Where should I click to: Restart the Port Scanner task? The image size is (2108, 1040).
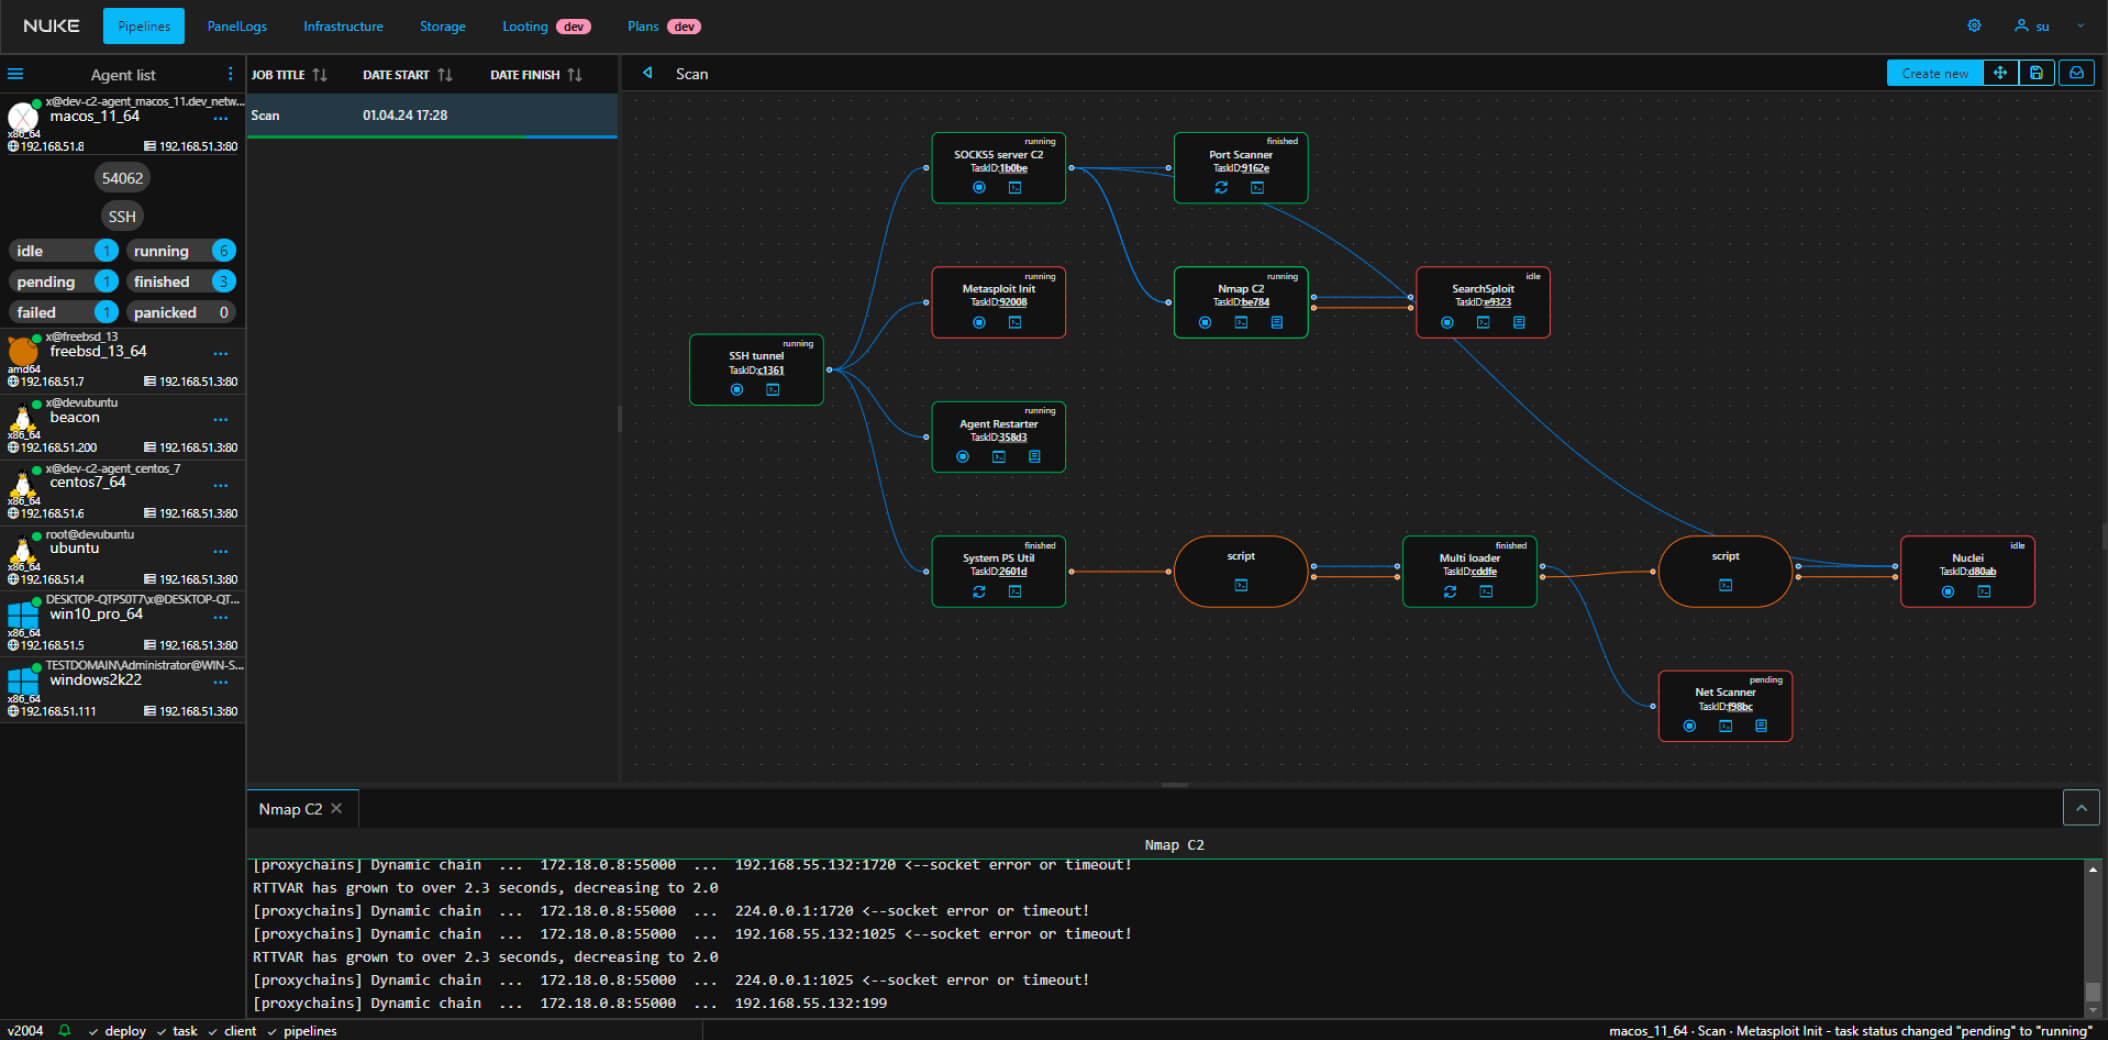(x=1221, y=188)
